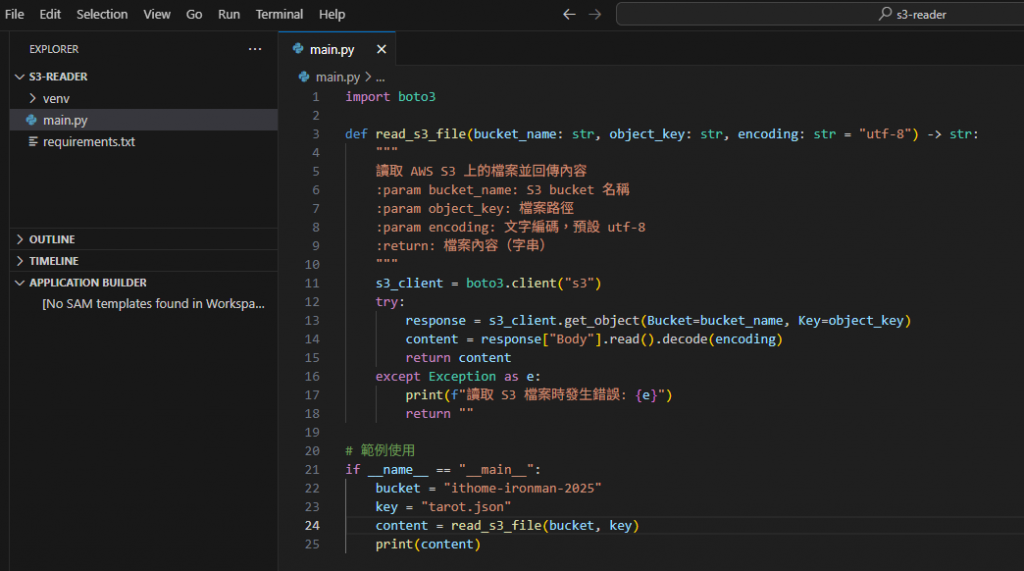Close the main.py tab
This screenshot has width=1024, height=571.
tap(381, 49)
